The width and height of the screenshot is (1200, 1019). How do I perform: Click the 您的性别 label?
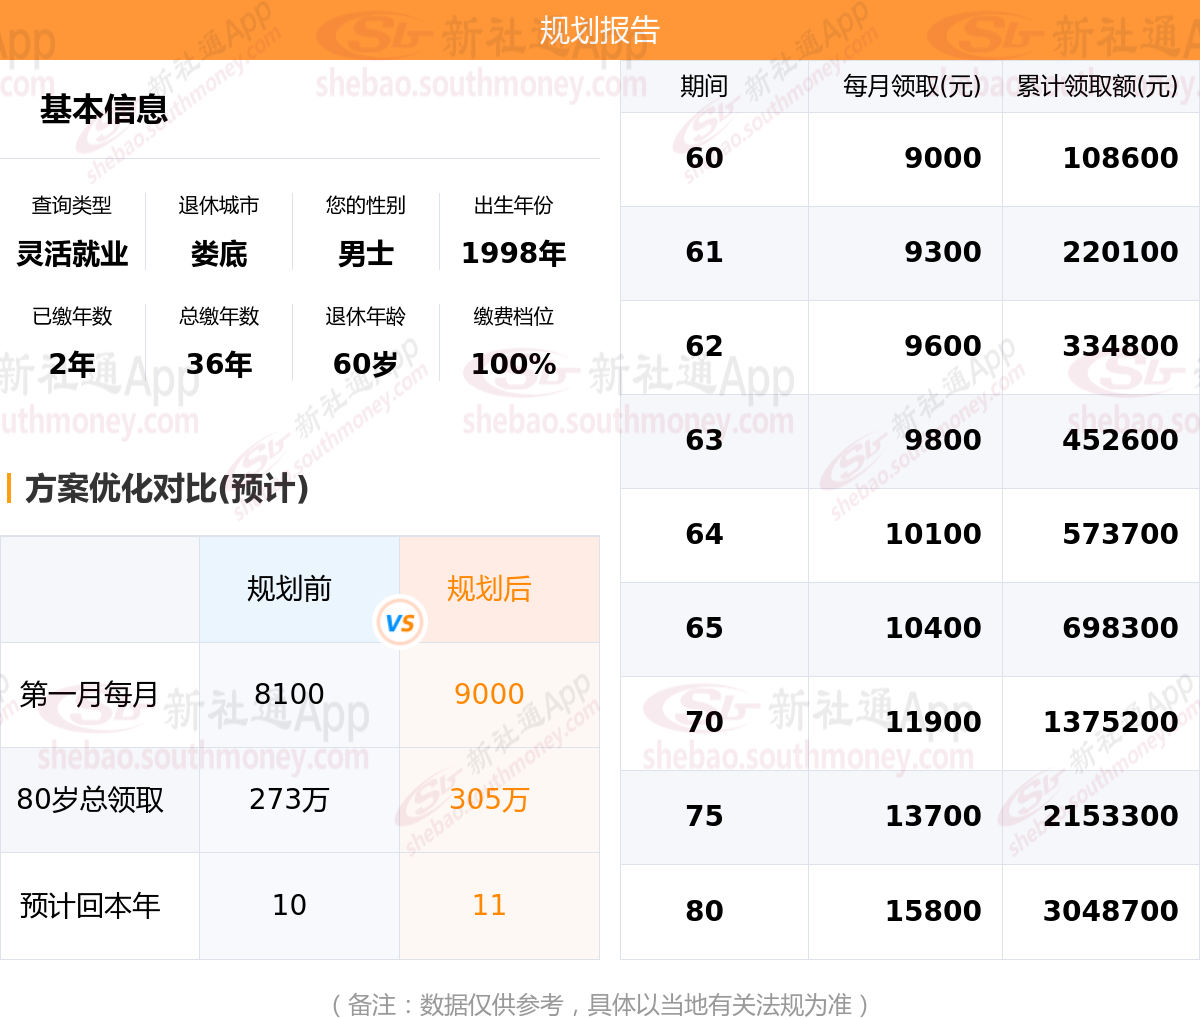(x=366, y=205)
